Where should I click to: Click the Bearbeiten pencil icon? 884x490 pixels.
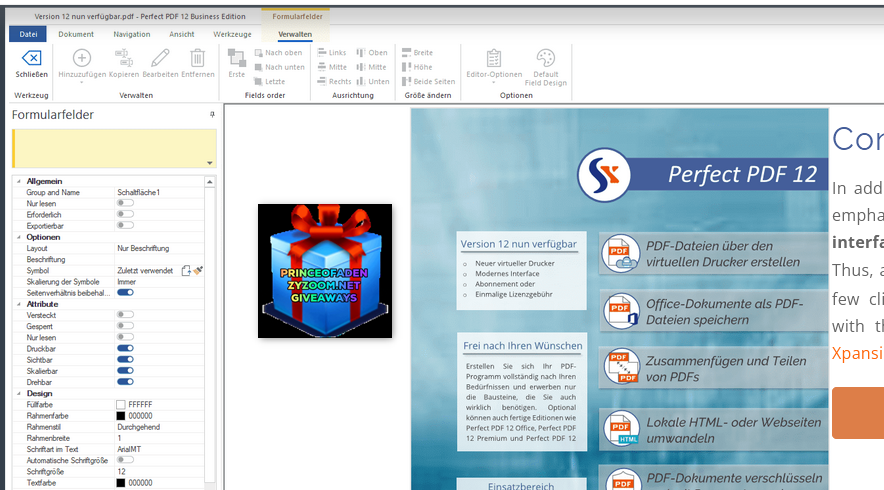click(160, 58)
